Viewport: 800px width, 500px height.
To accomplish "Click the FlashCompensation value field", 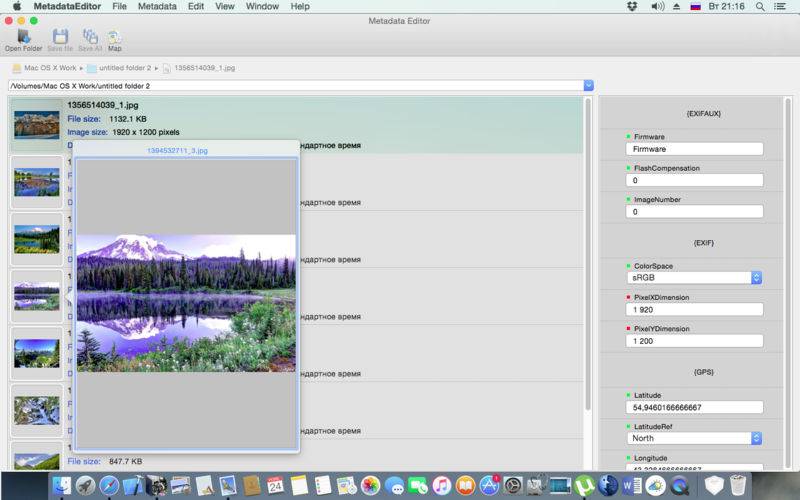I will tap(694, 180).
